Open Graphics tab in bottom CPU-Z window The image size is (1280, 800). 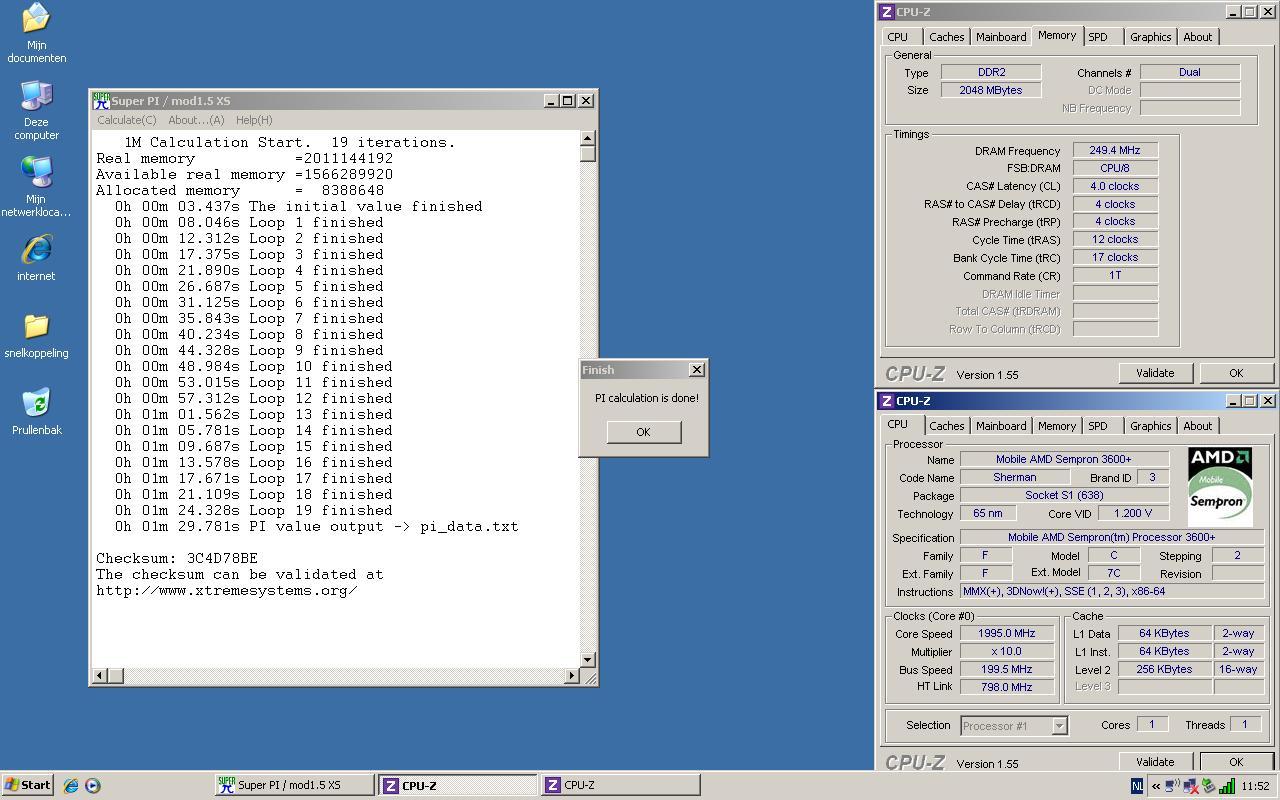[x=1150, y=426]
